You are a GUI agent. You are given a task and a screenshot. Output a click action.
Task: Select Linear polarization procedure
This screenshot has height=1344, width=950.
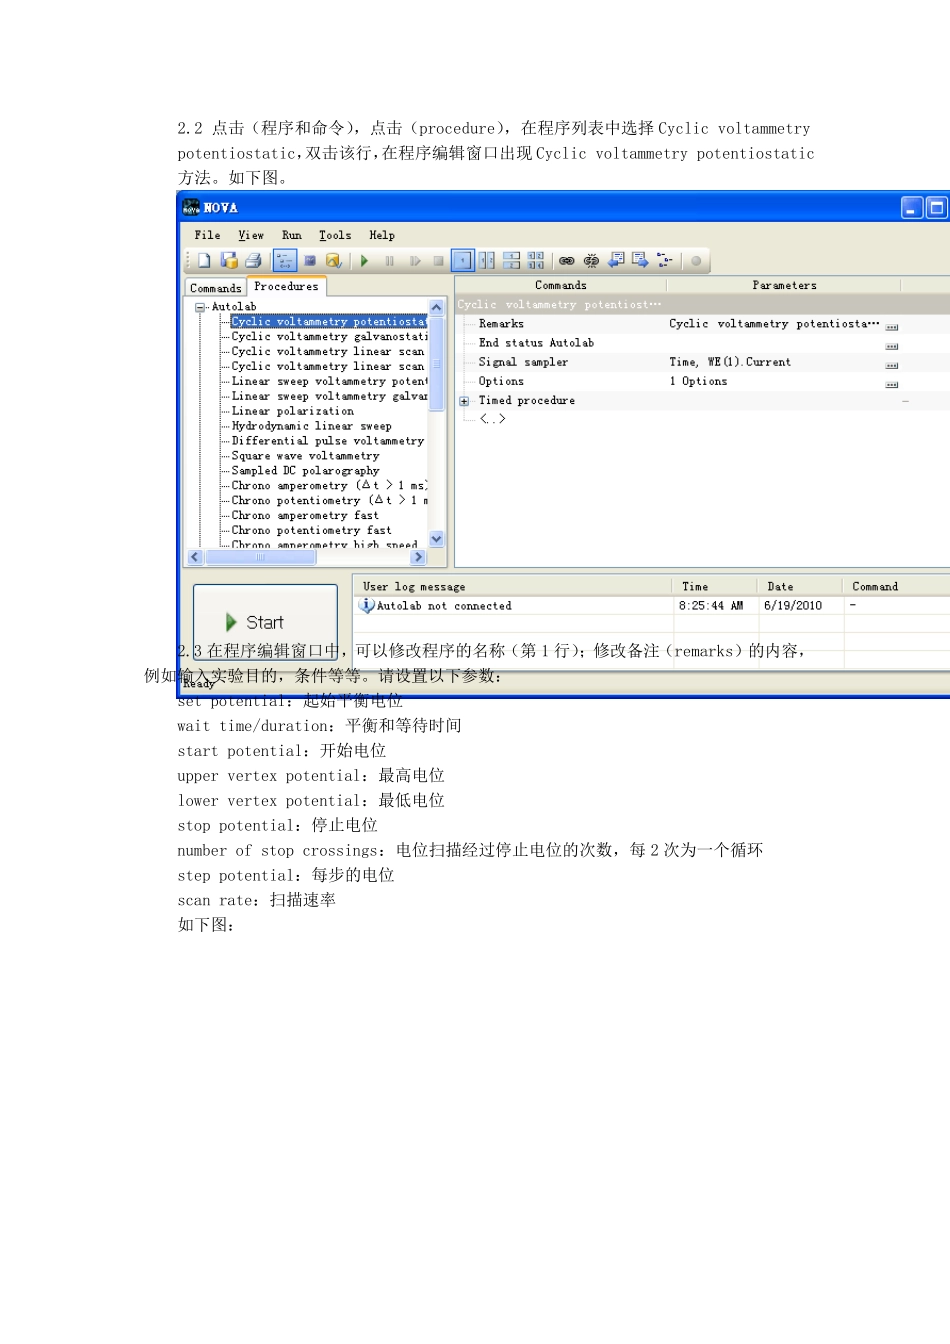point(293,411)
